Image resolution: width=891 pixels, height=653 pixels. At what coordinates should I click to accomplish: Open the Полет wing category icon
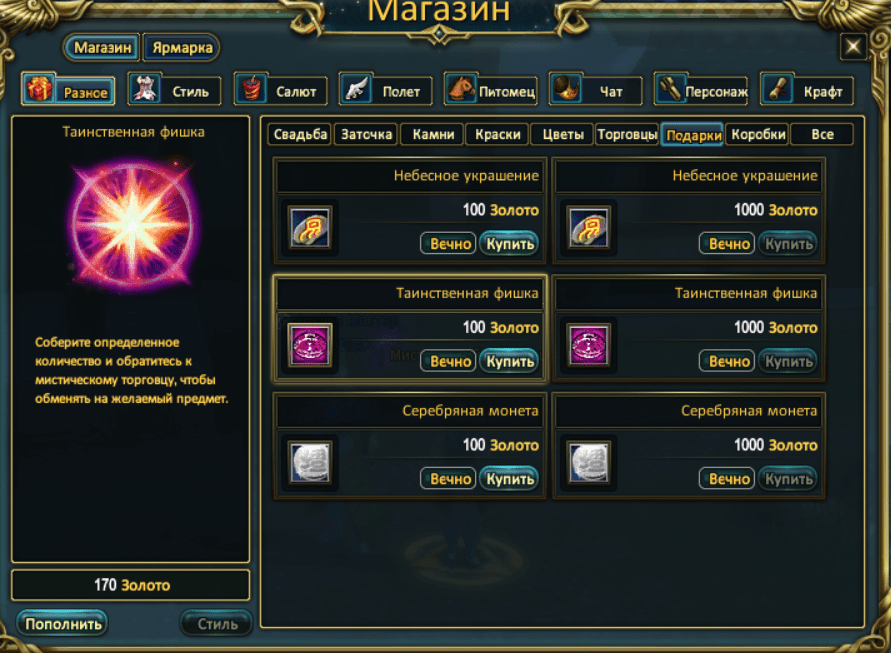[x=356, y=89]
